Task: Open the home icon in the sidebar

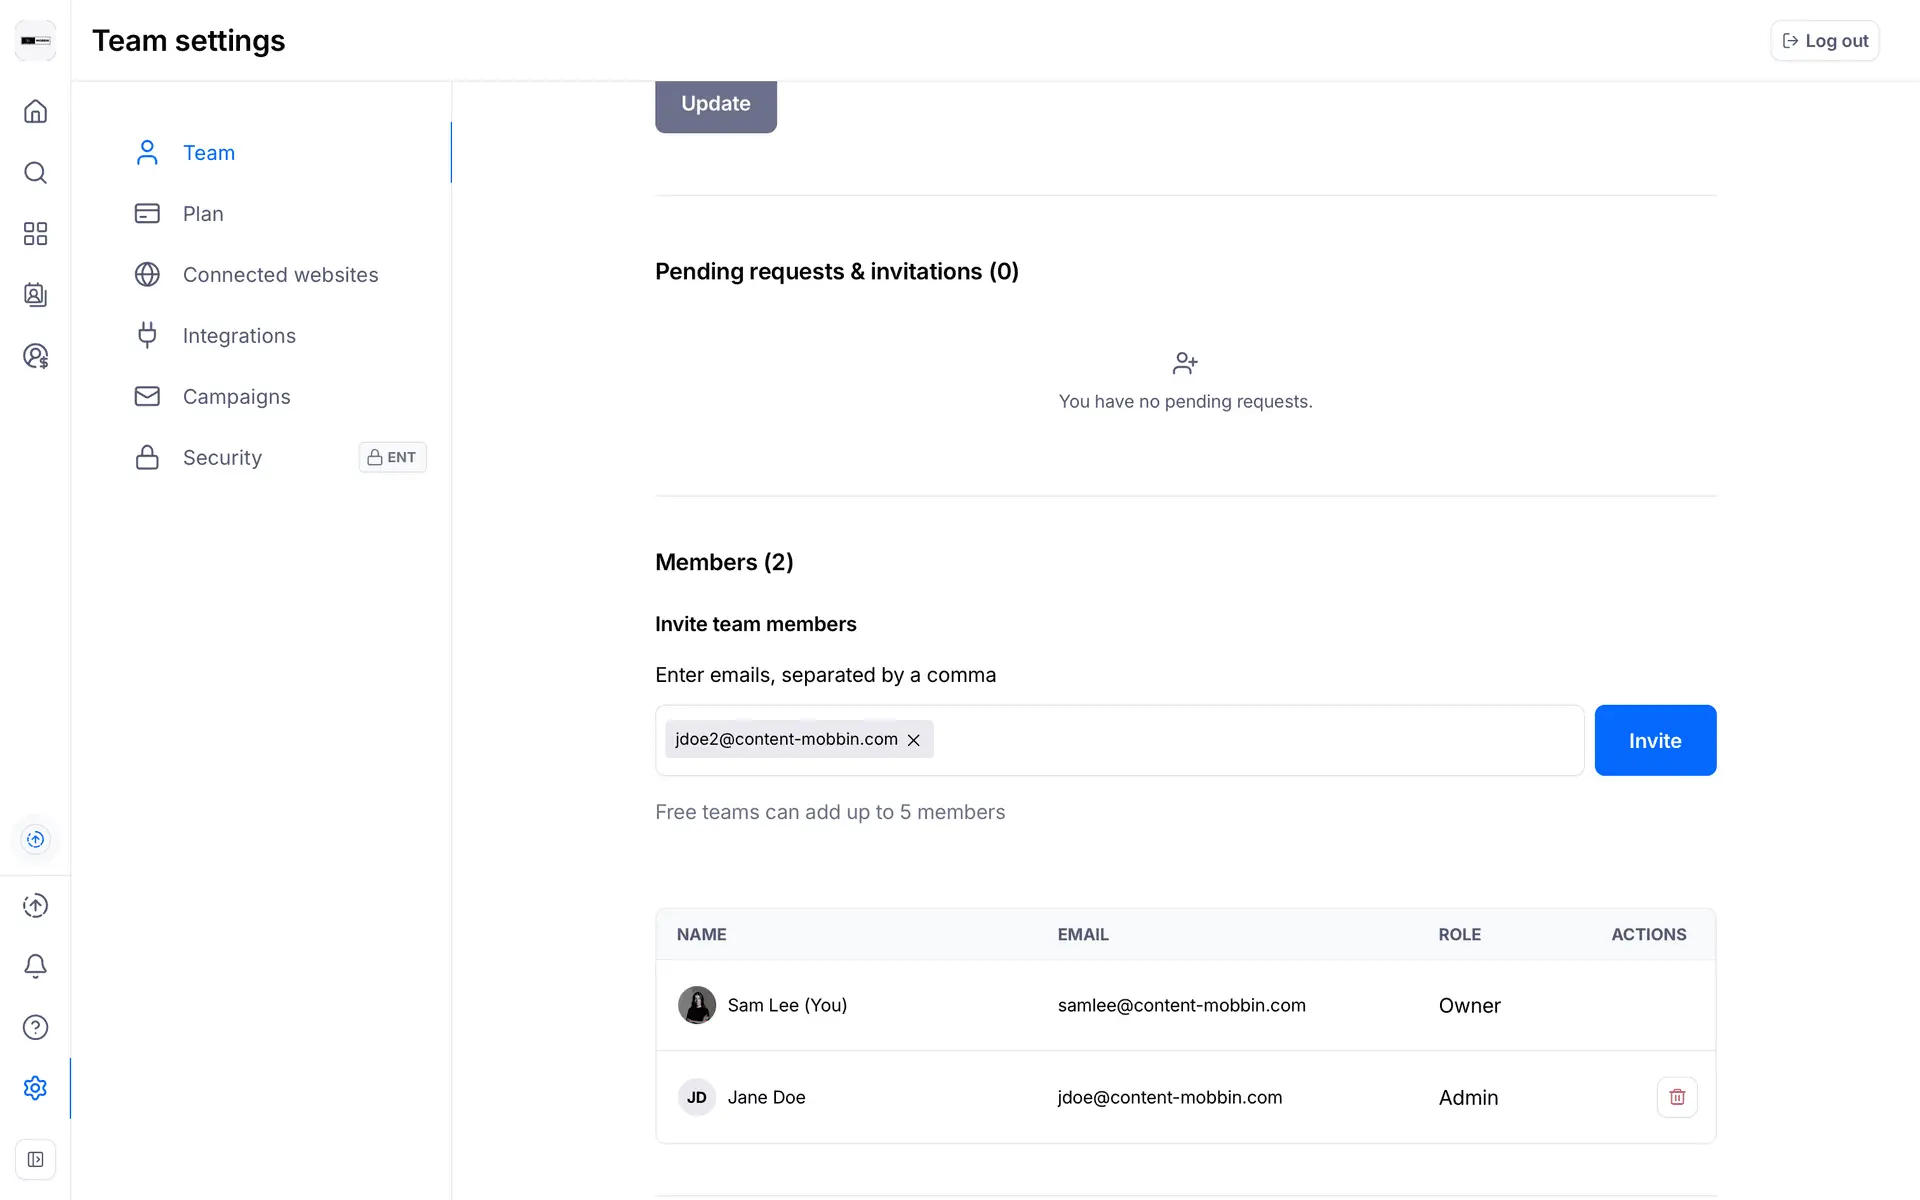Action: tap(35, 111)
